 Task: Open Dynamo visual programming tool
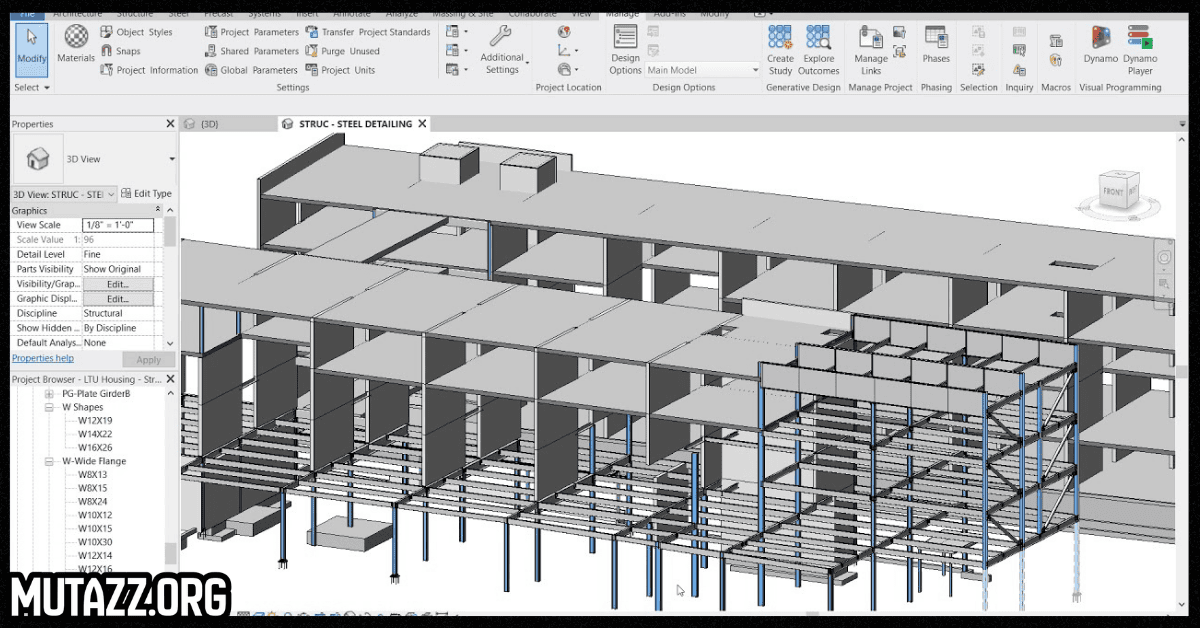[1100, 45]
